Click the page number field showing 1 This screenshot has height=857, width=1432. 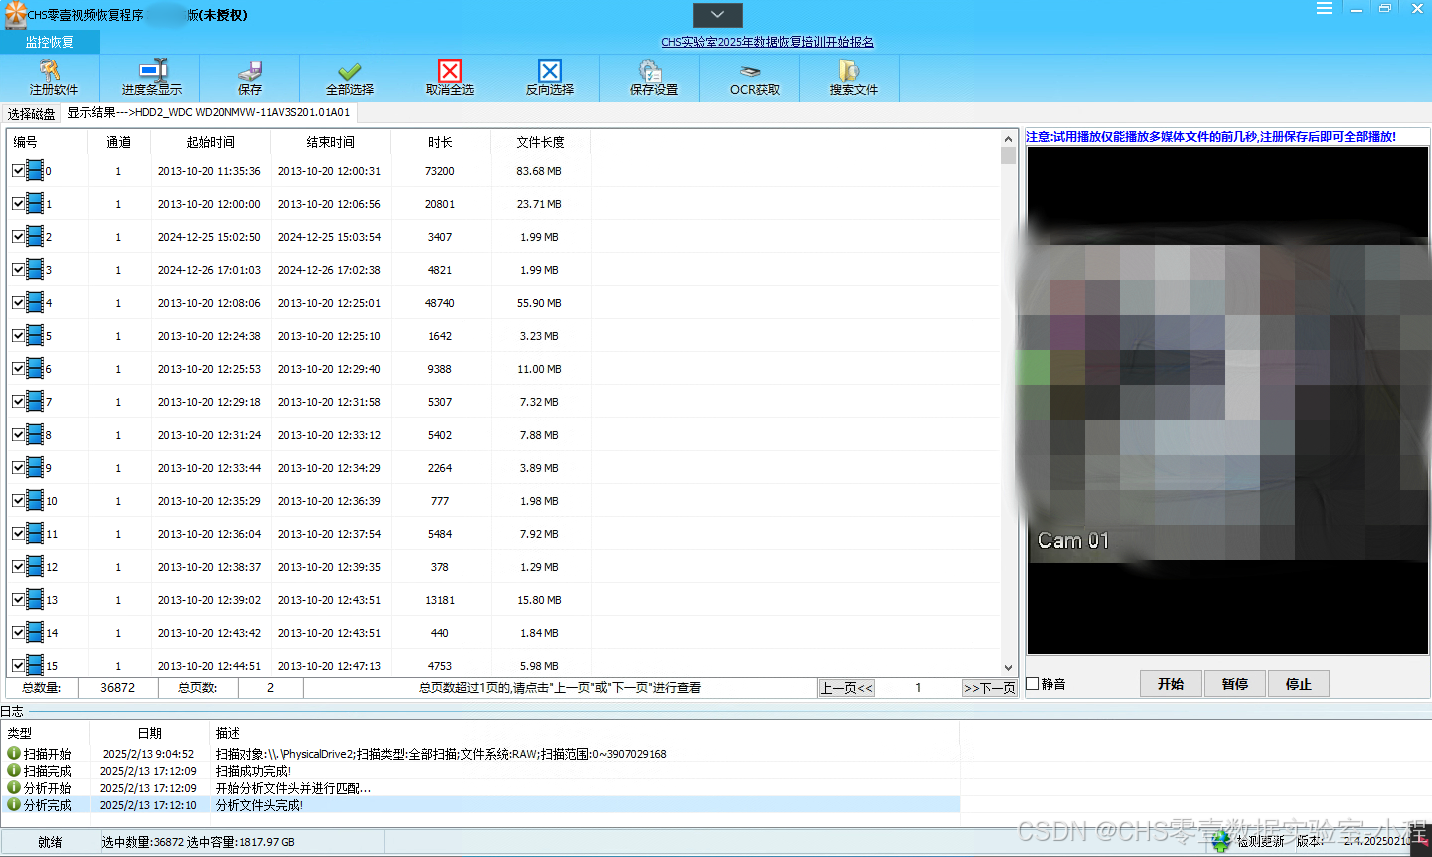click(918, 688)
